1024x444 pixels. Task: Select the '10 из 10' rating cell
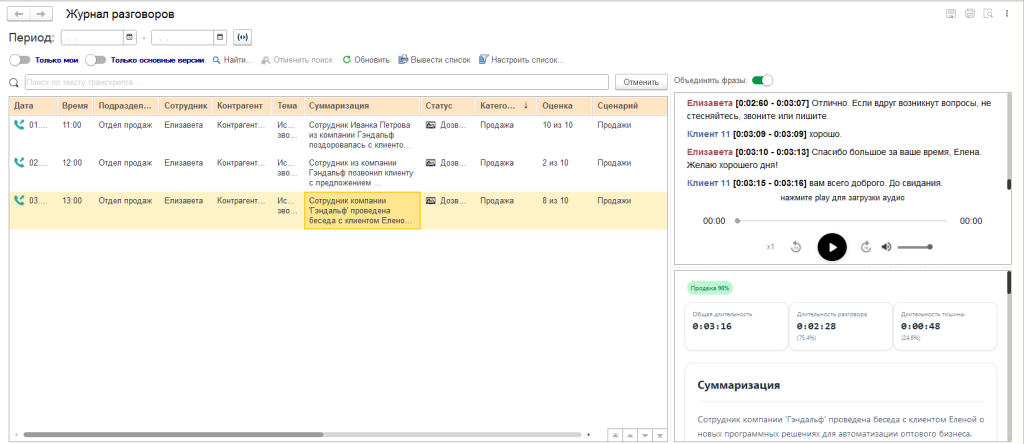click(x=564, y=135)
